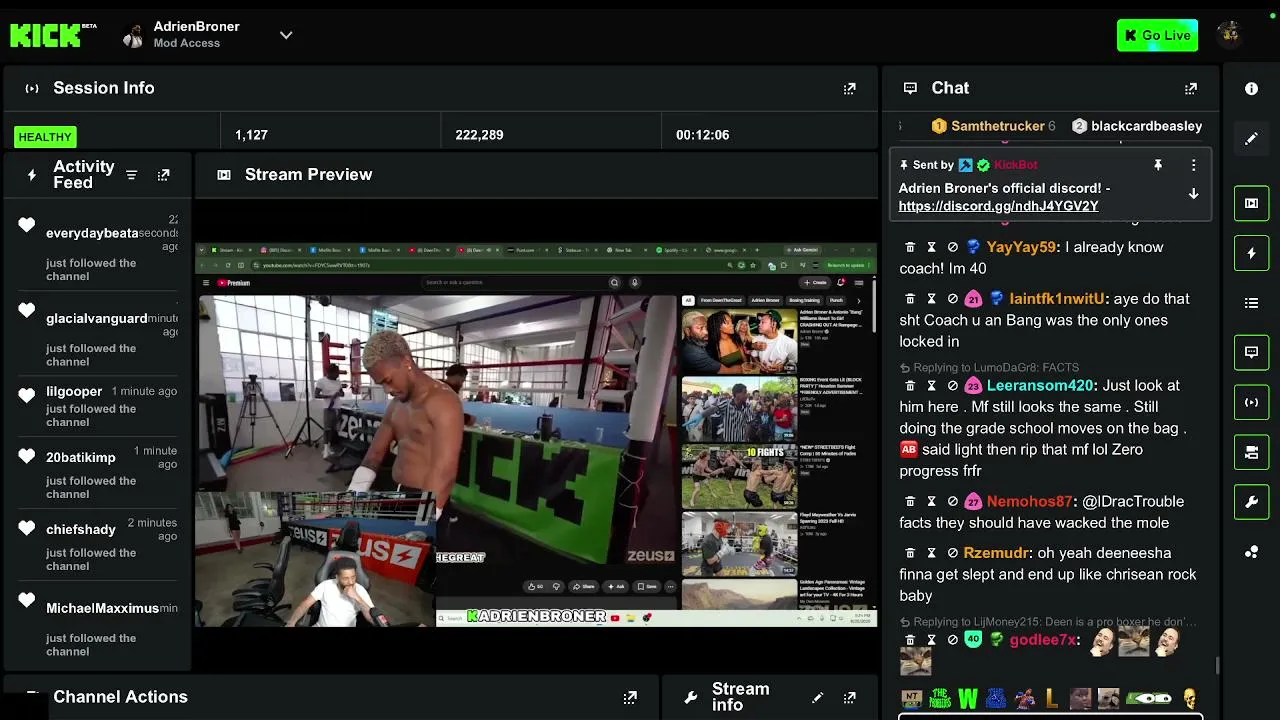Edit stream info with the pencil icon
The image size is (1280, 720).
(817, 697)
